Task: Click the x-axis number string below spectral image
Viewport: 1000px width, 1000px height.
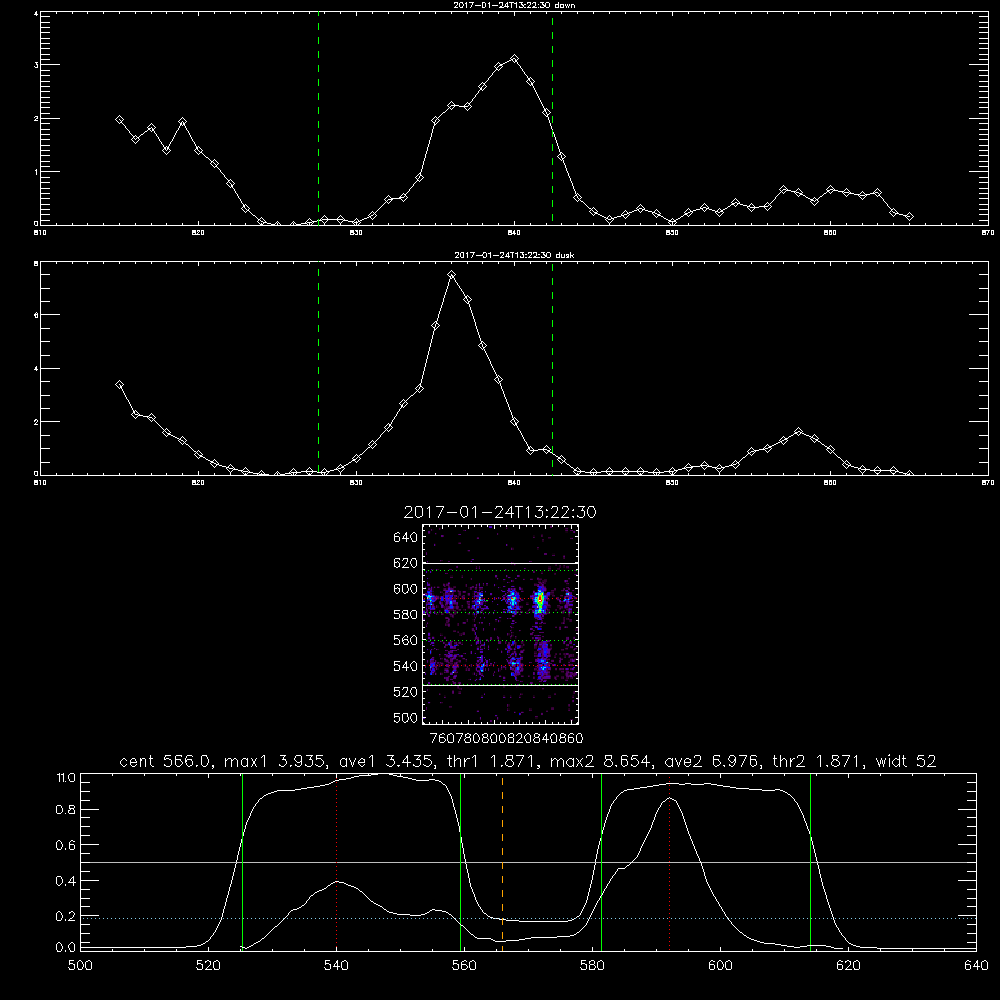Action: (x=507, y=739)
